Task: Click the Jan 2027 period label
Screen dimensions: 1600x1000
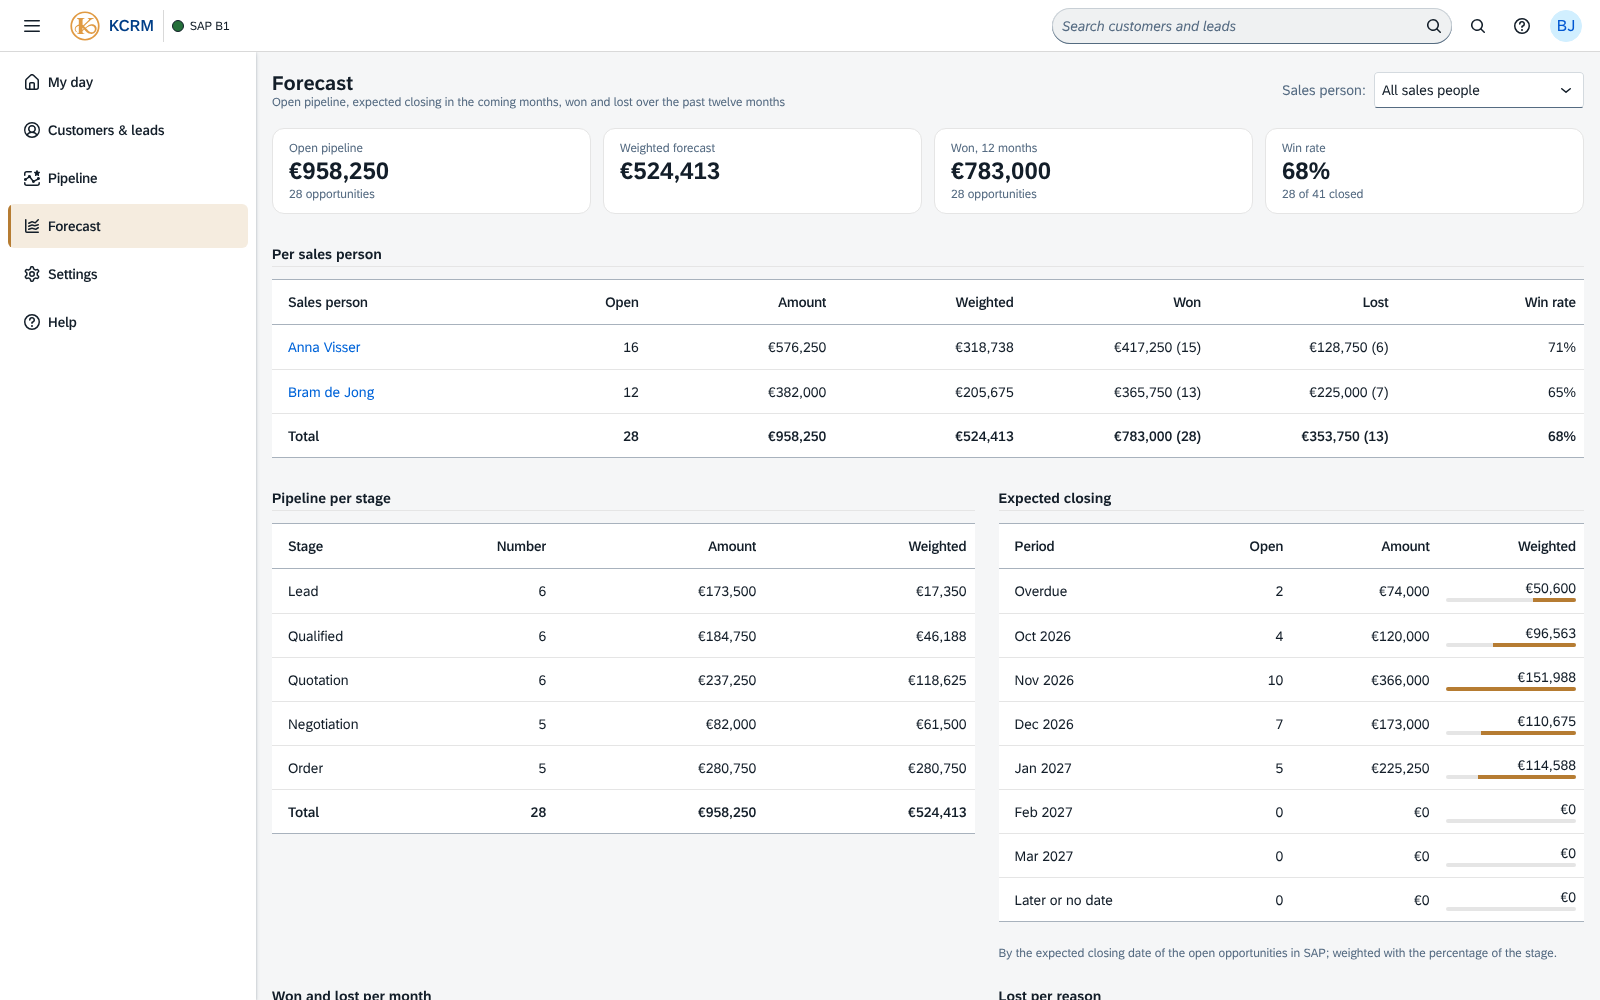Action: pos(1043,768)
